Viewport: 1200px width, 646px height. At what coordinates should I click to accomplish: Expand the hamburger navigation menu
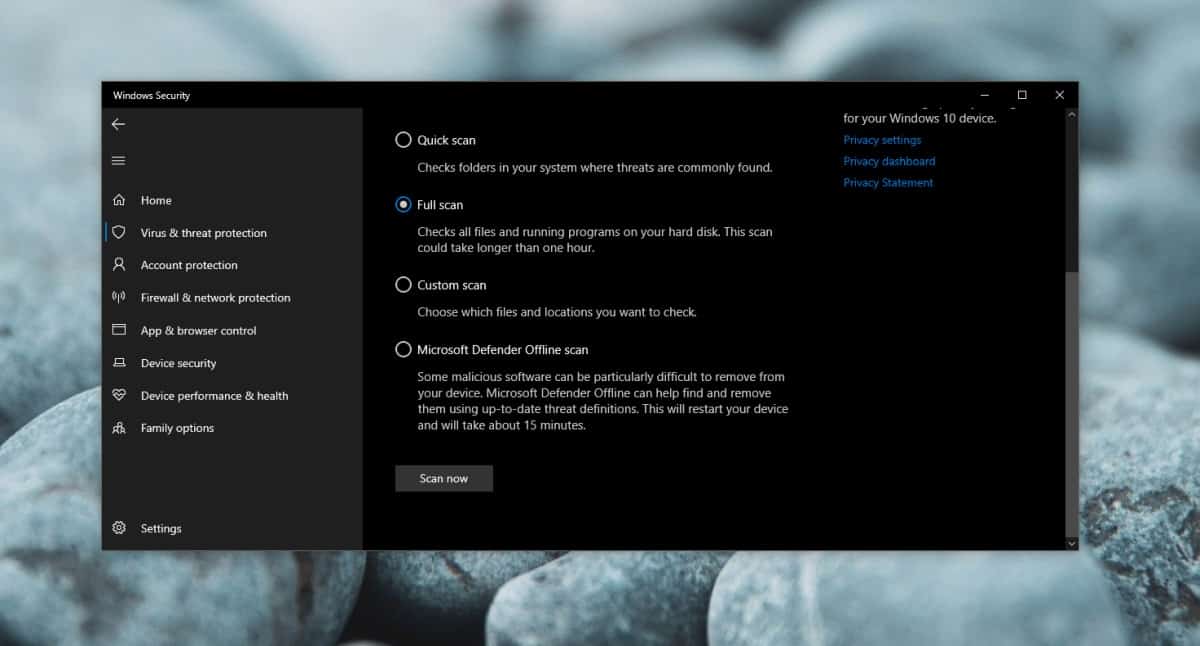[118, 161]
